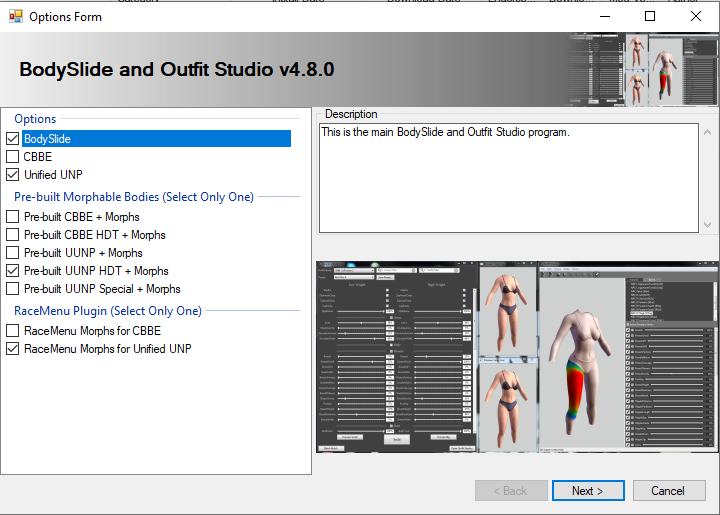Select the Pre-built UUNP Special + Morphs label
720x515 pixels.
(102, 289)
